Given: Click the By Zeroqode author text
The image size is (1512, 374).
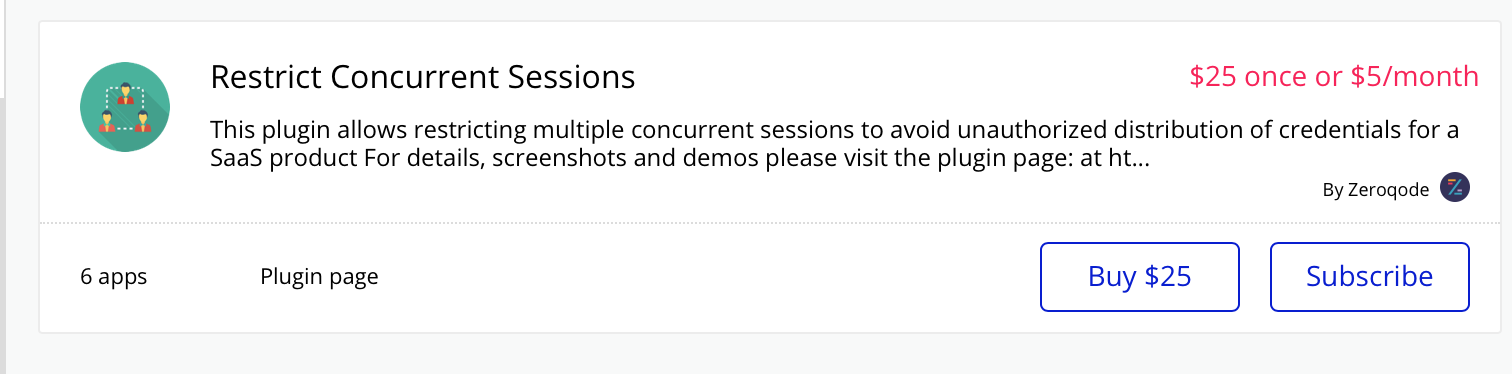Looking at the screenshot, I should tap(1376, 190).
